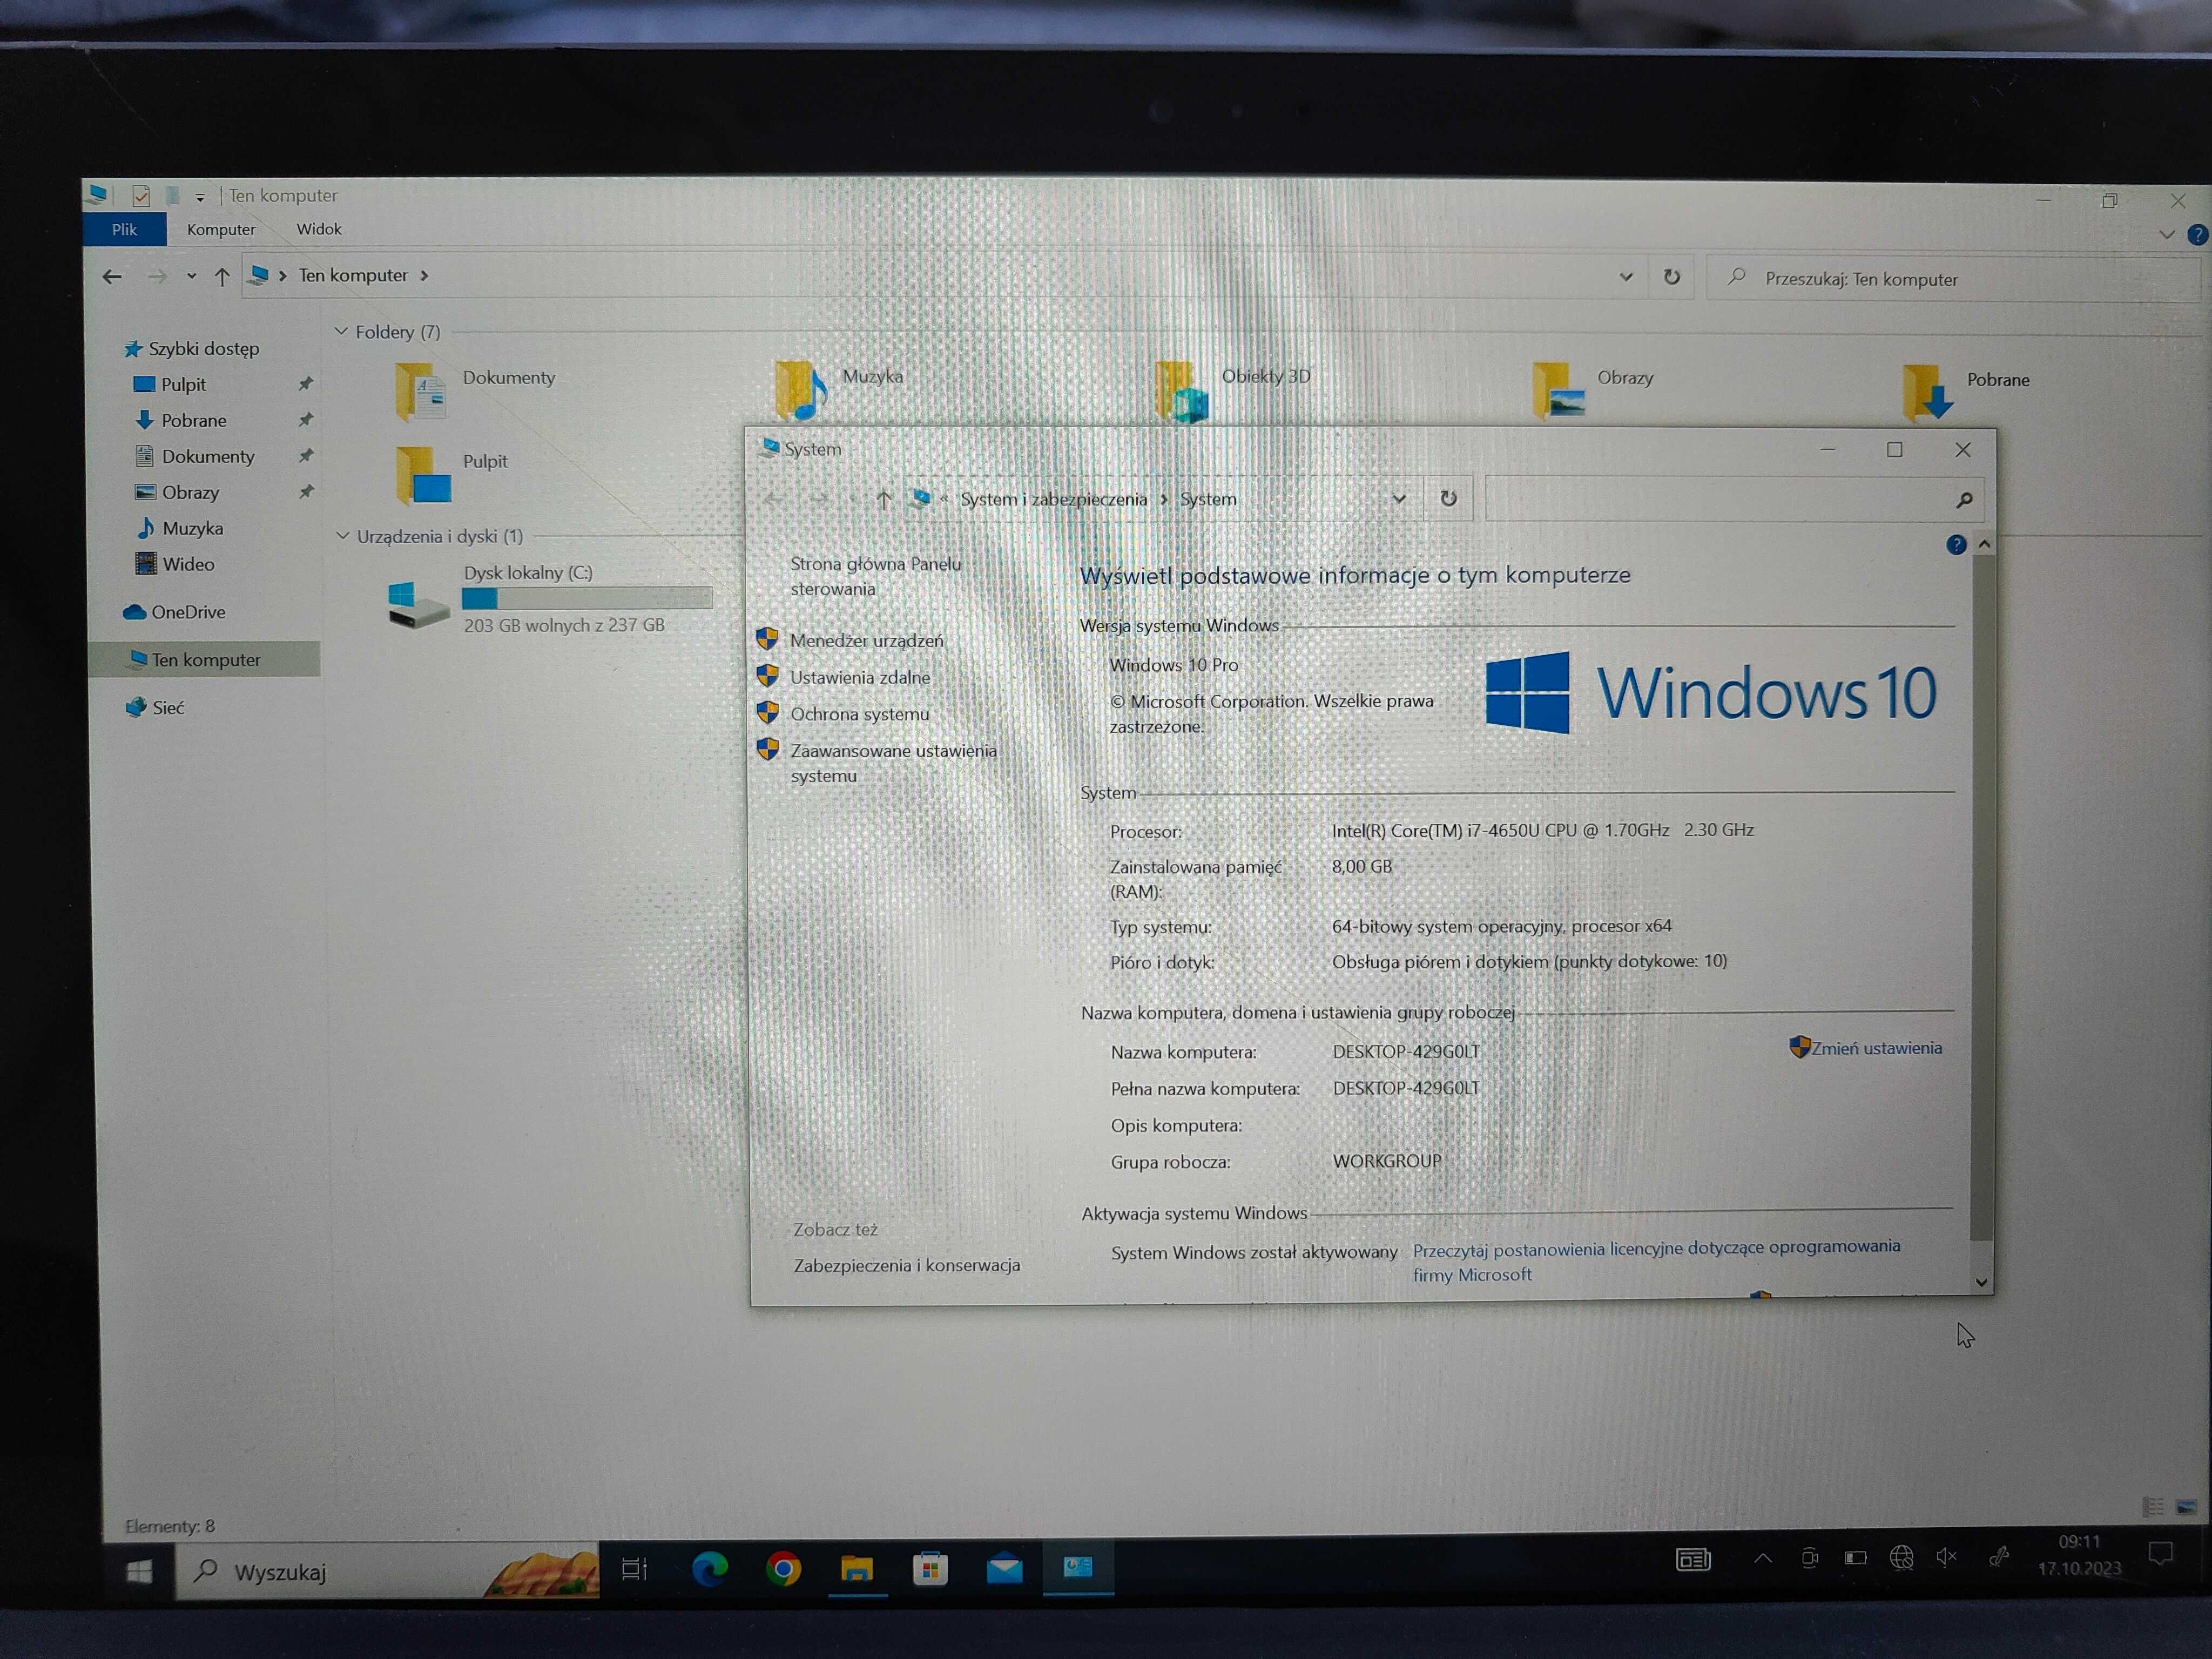Viewport: 2212px width, 1659px height.
Task: Select the Pobrane folder icon
Action: [x=1927, y=392]
